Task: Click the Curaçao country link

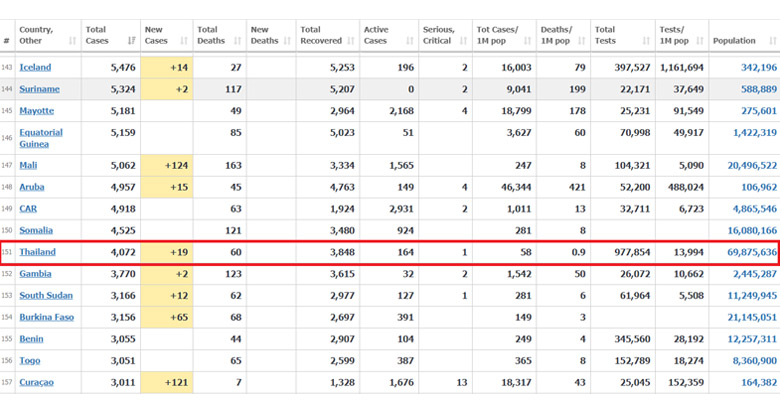Action: pos(36,383)
